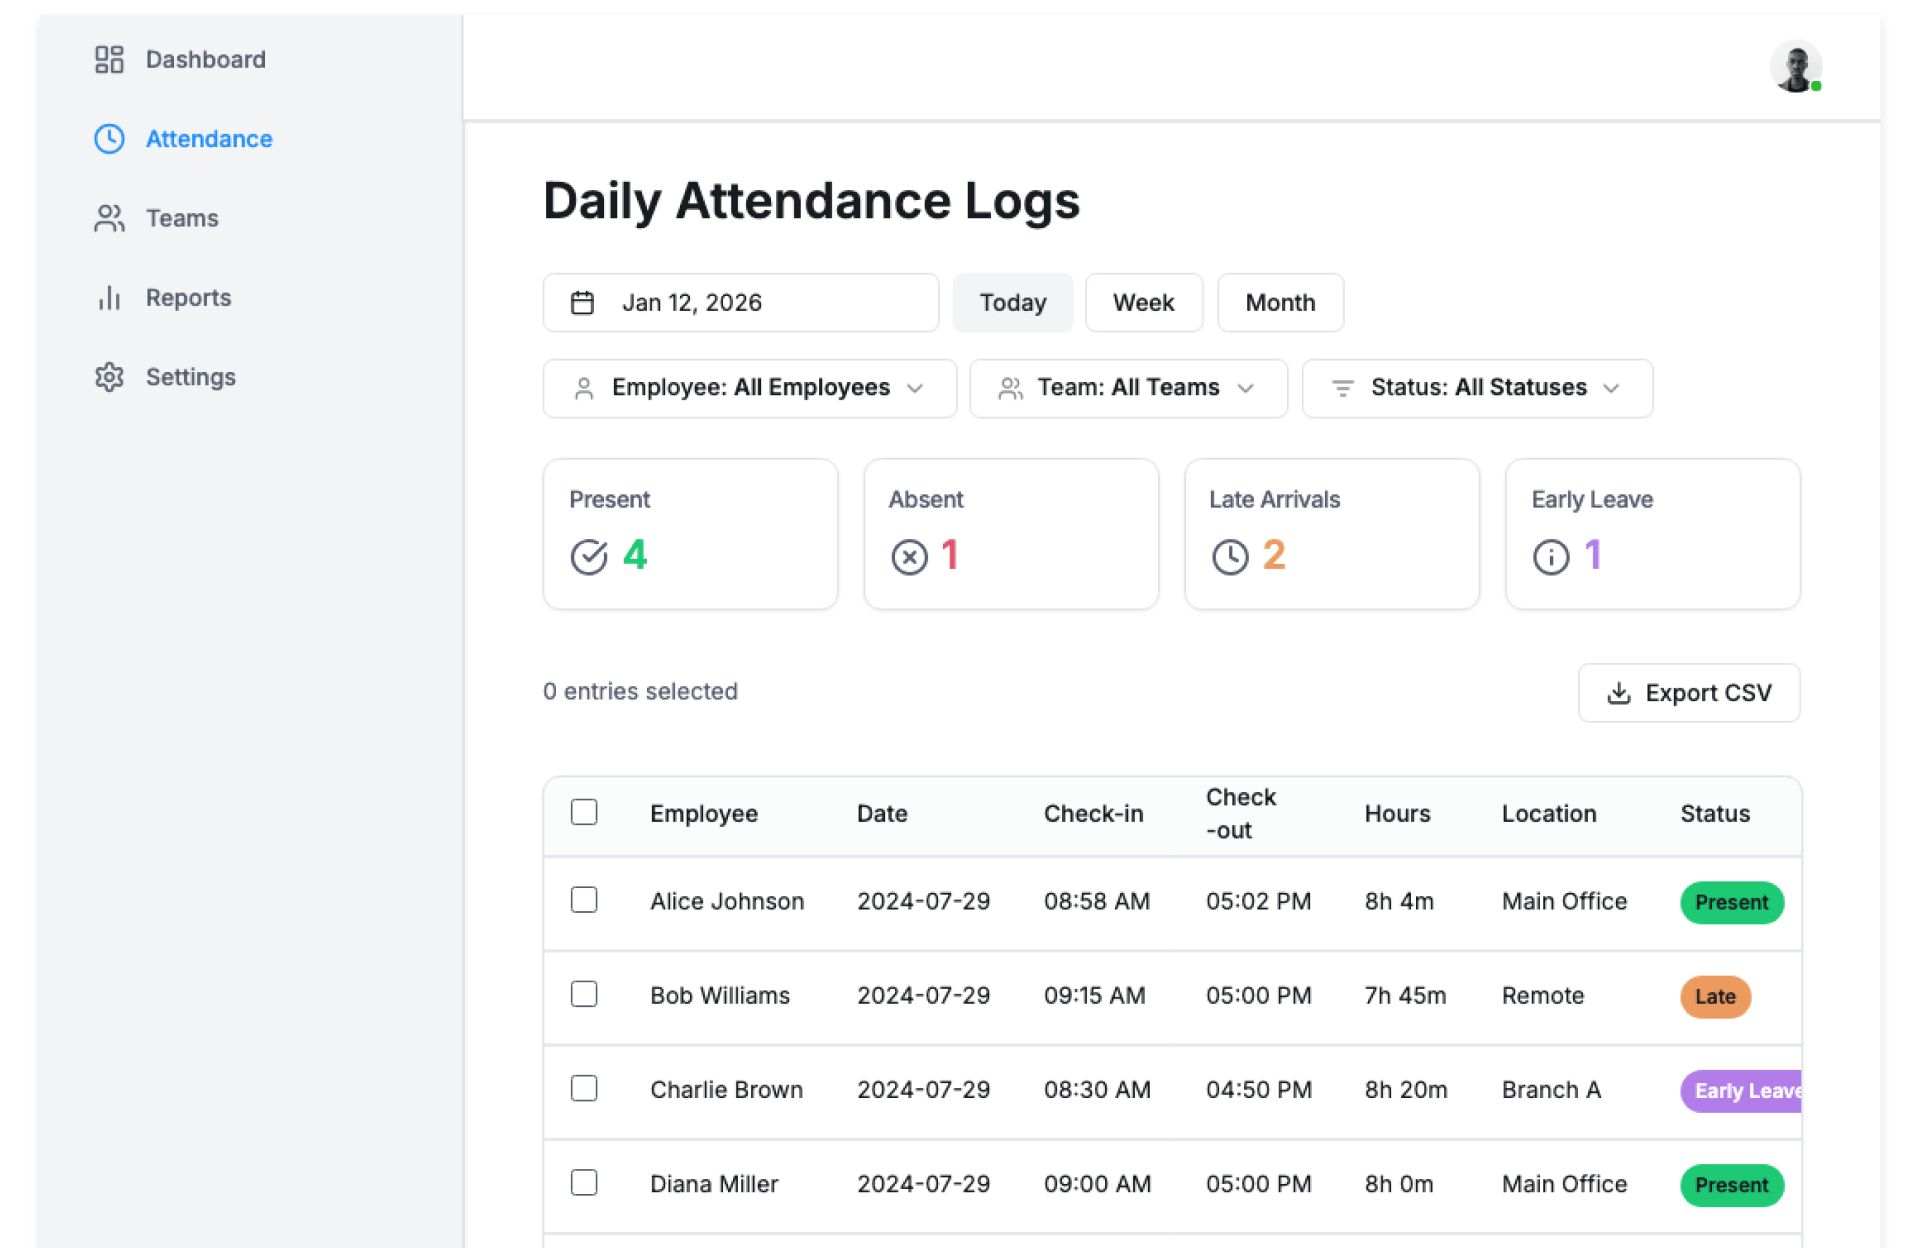Click the download icon on Export CSV
The width and height of the screenshot is (1920, 1248).
click(x=1618, y=693)
